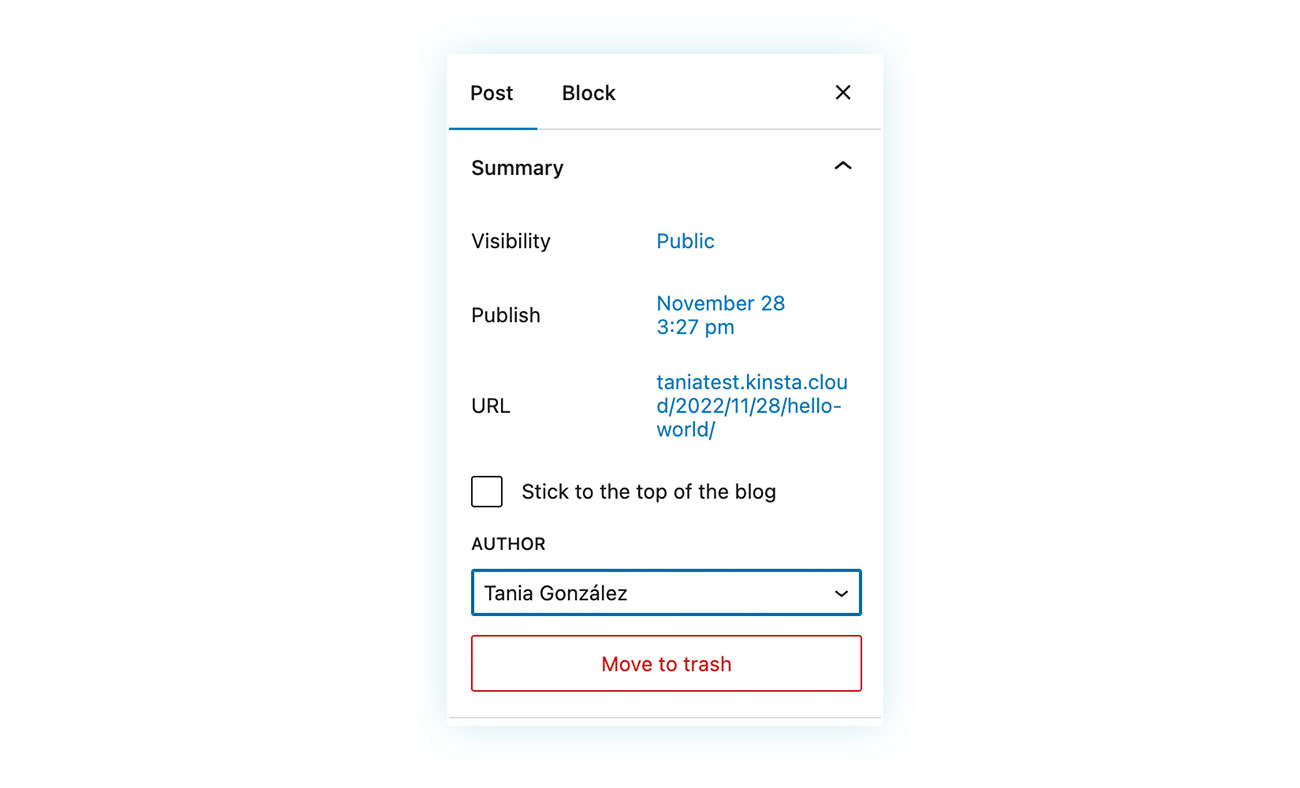1300x788 pixels.
Task: Collapse the Summary panel using the chevron
Action: pyautogui.click(x=843, y=166)
